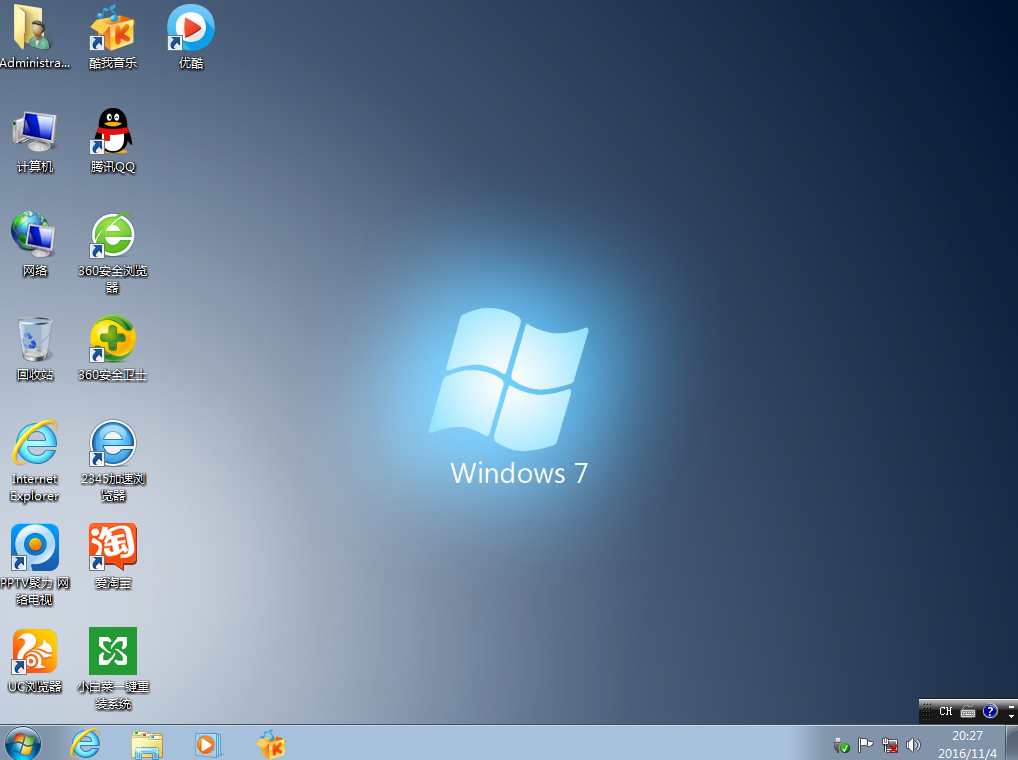Click Internet Explorer taskbar icon

coord(85,744)
